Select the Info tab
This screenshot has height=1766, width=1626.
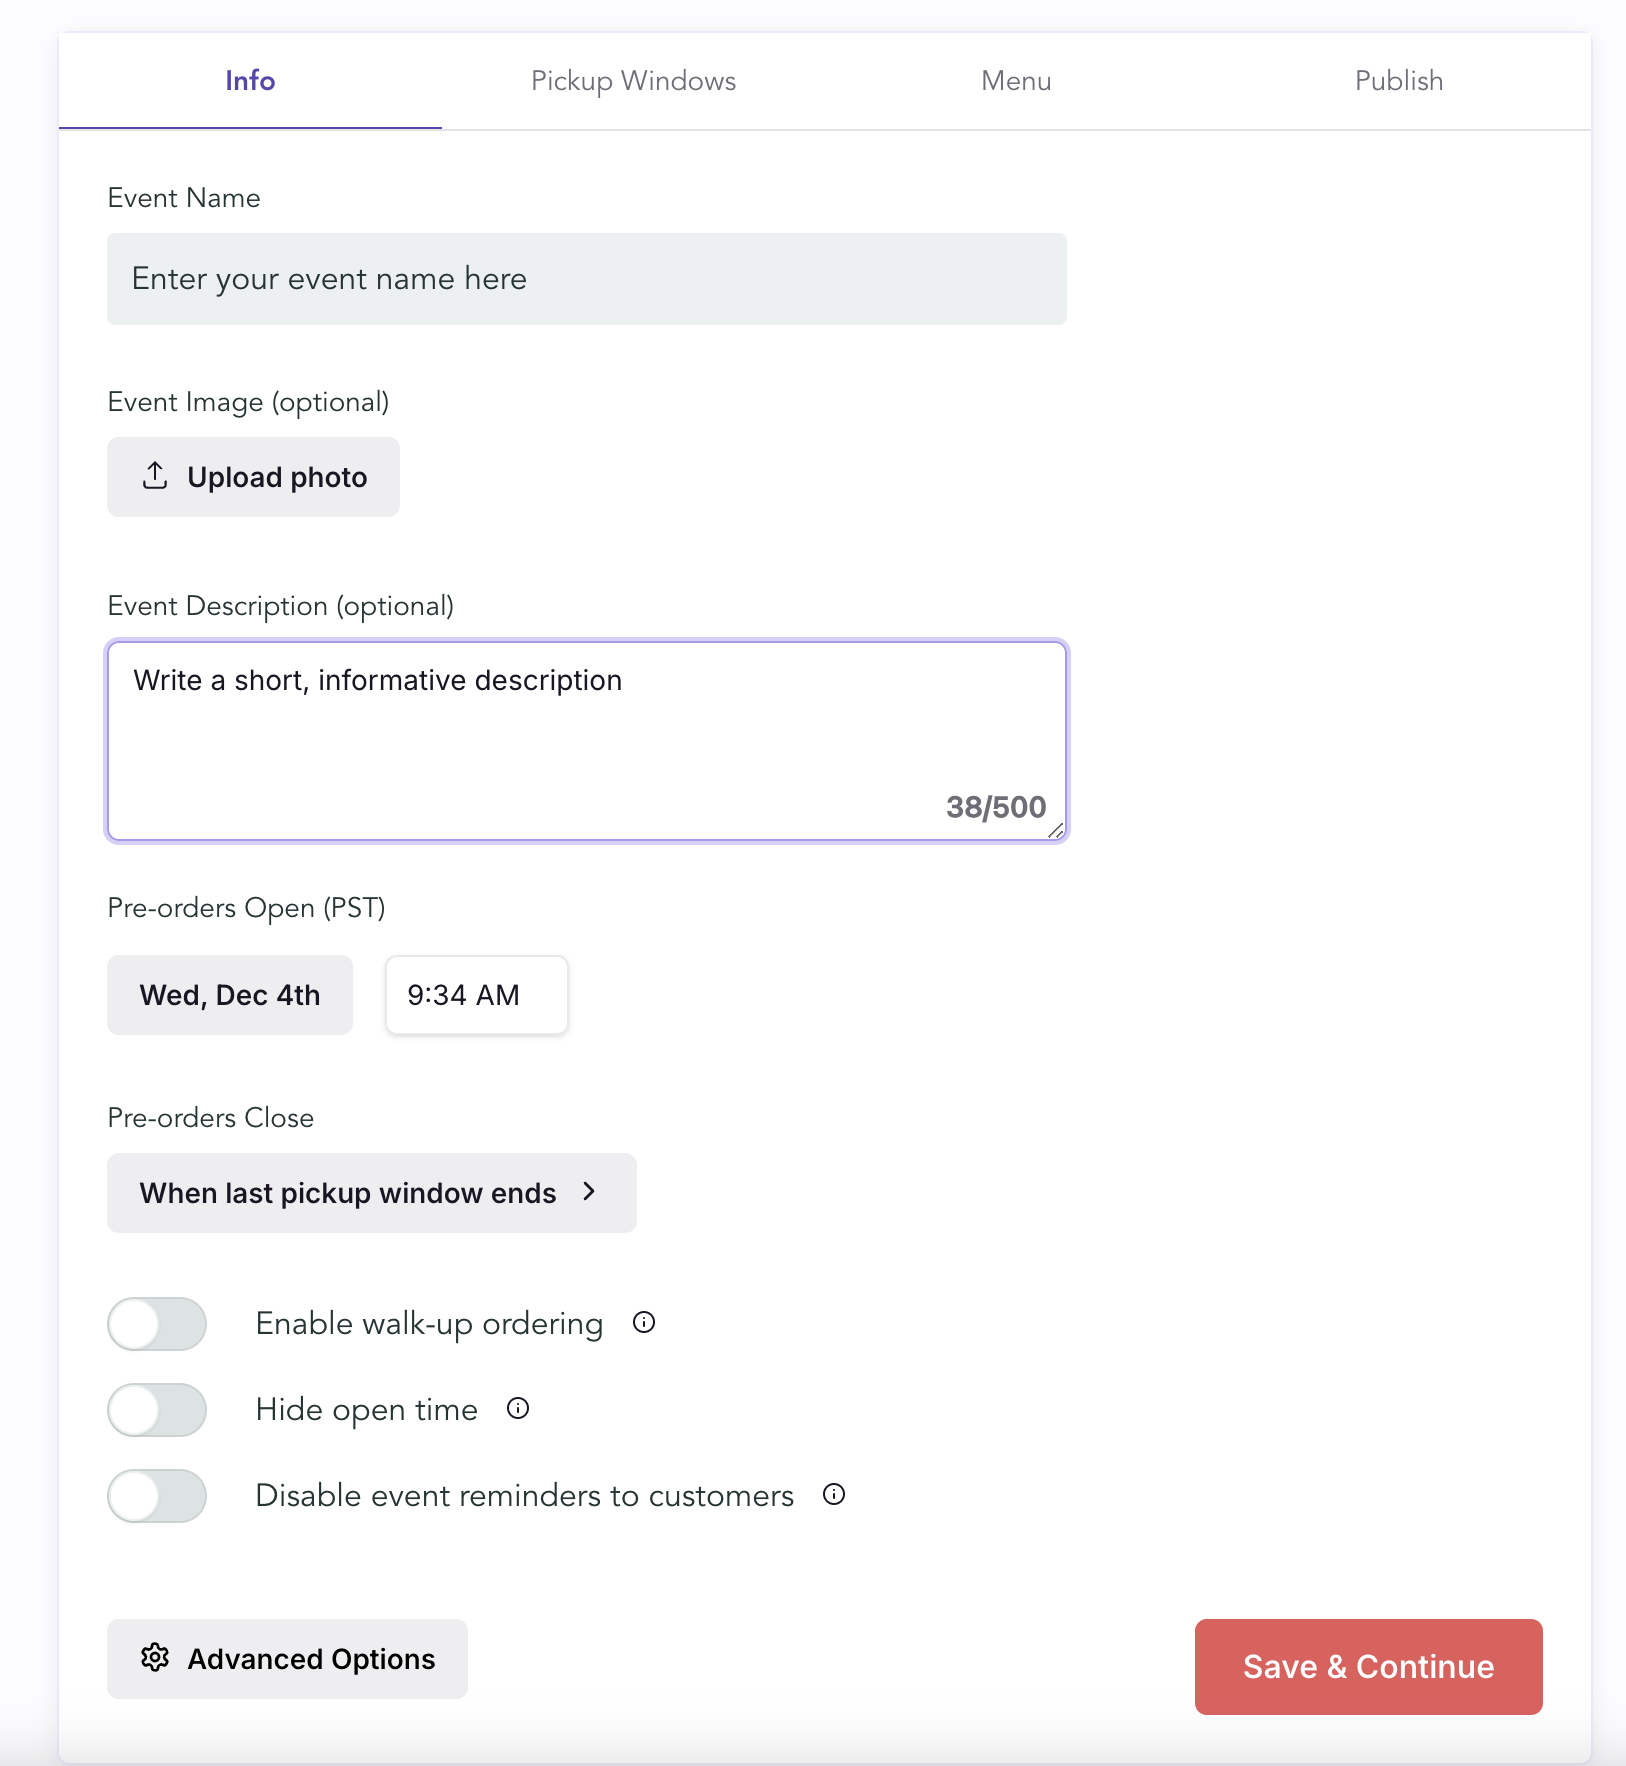point(250,81)
